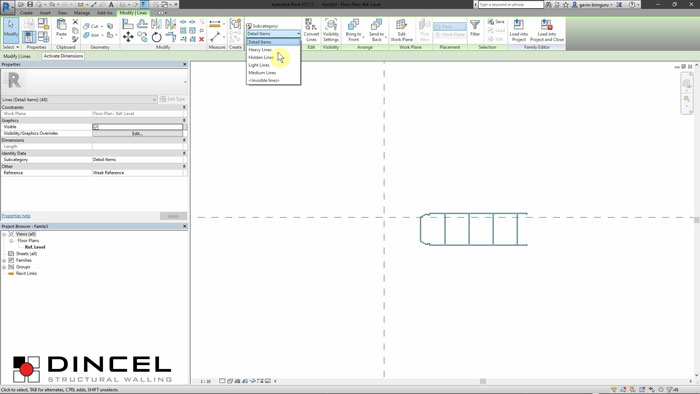Click the help question mark icon
700x394 pixels.
pyautogui.click(x=632, y=4)
